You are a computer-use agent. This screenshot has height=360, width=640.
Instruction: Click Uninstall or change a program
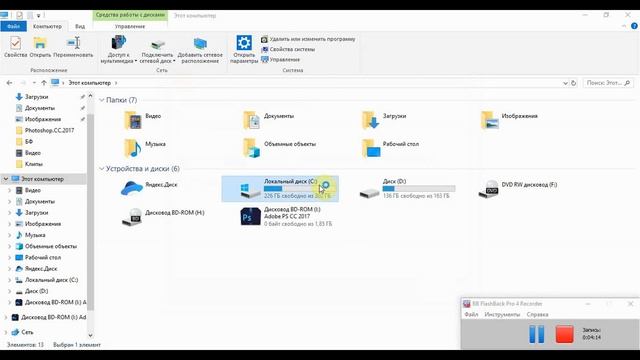[x=308, y=39]
